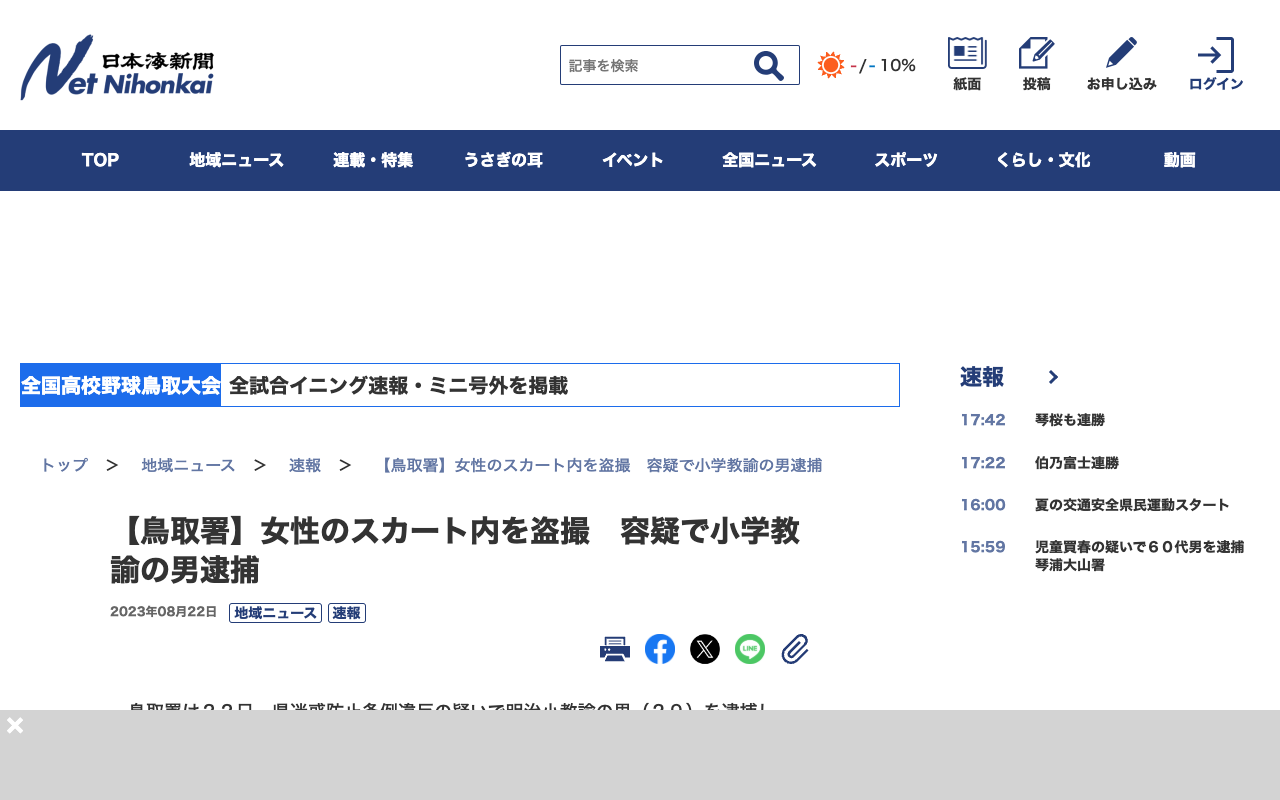Click the 速報 article tag
The height and width of the screenshot is (800, 1280).
click(x=347, y=613)
